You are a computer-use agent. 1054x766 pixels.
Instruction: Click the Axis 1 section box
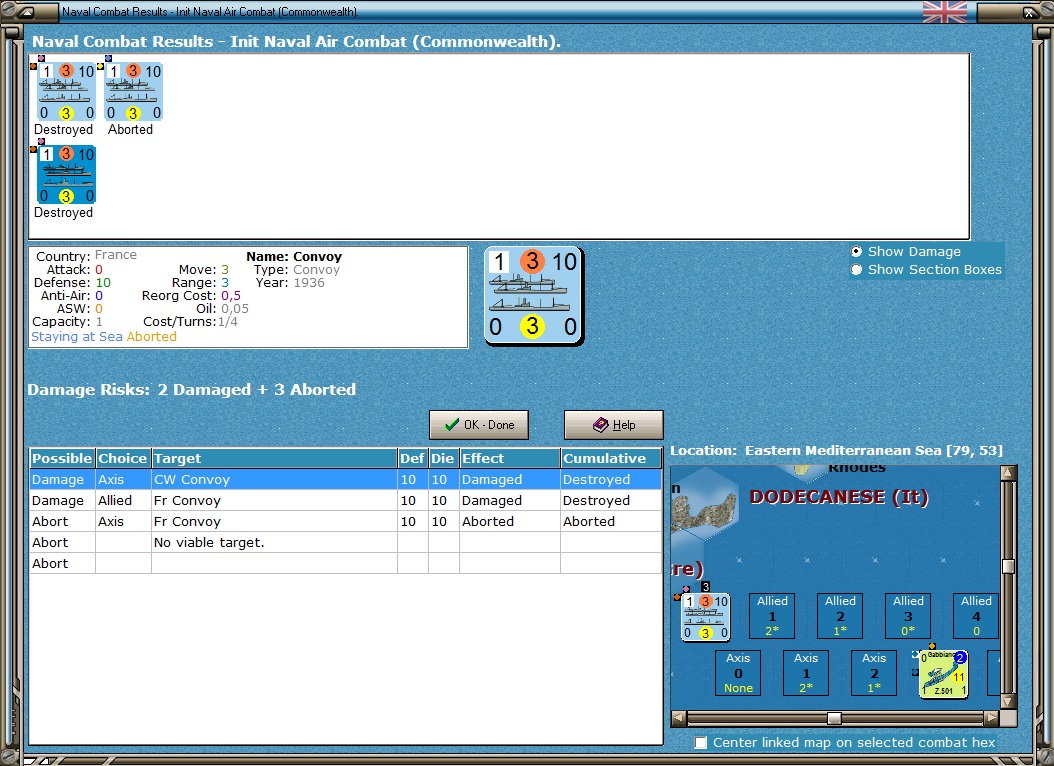coord(806,673)
